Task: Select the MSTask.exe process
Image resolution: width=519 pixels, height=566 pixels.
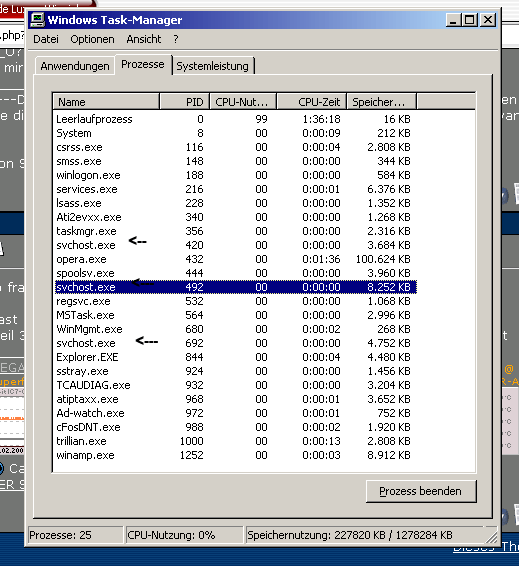Action: click(236, 315)
